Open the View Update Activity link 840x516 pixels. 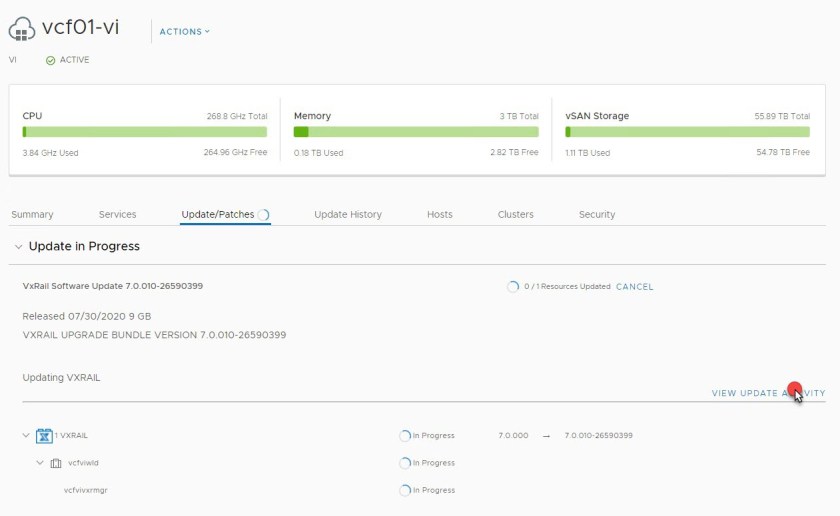(768, 394)
